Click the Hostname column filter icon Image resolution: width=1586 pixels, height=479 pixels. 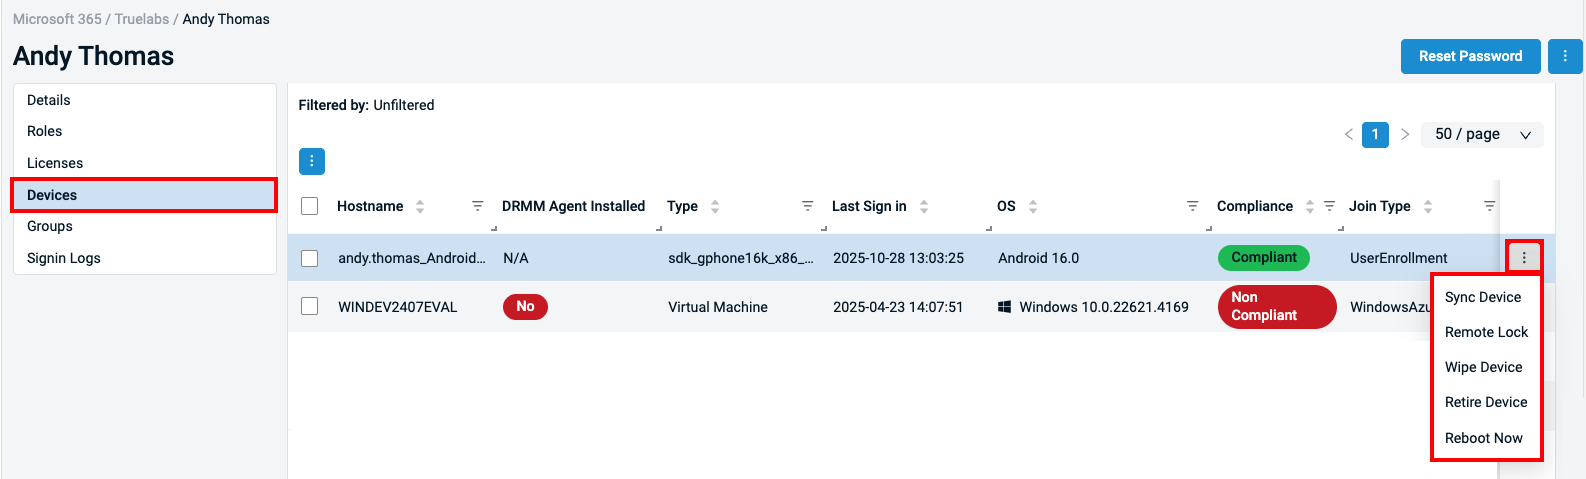tap(478, 206)
